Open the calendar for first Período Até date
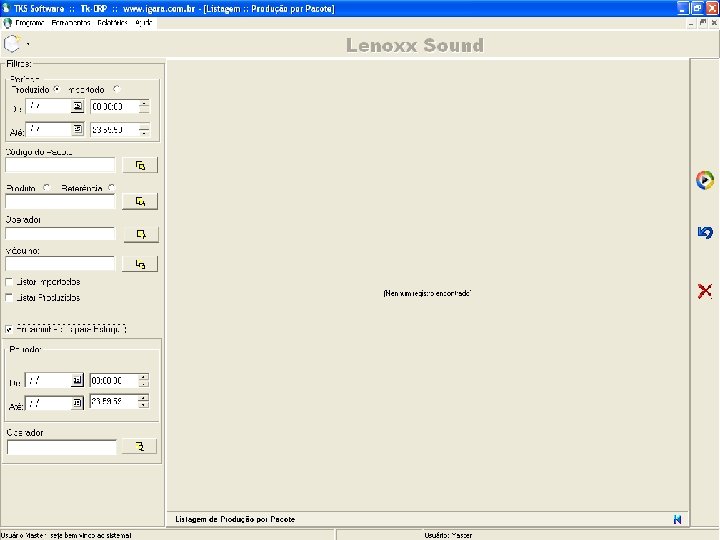The width and height of the screenshot is (720, 540). 77,129
